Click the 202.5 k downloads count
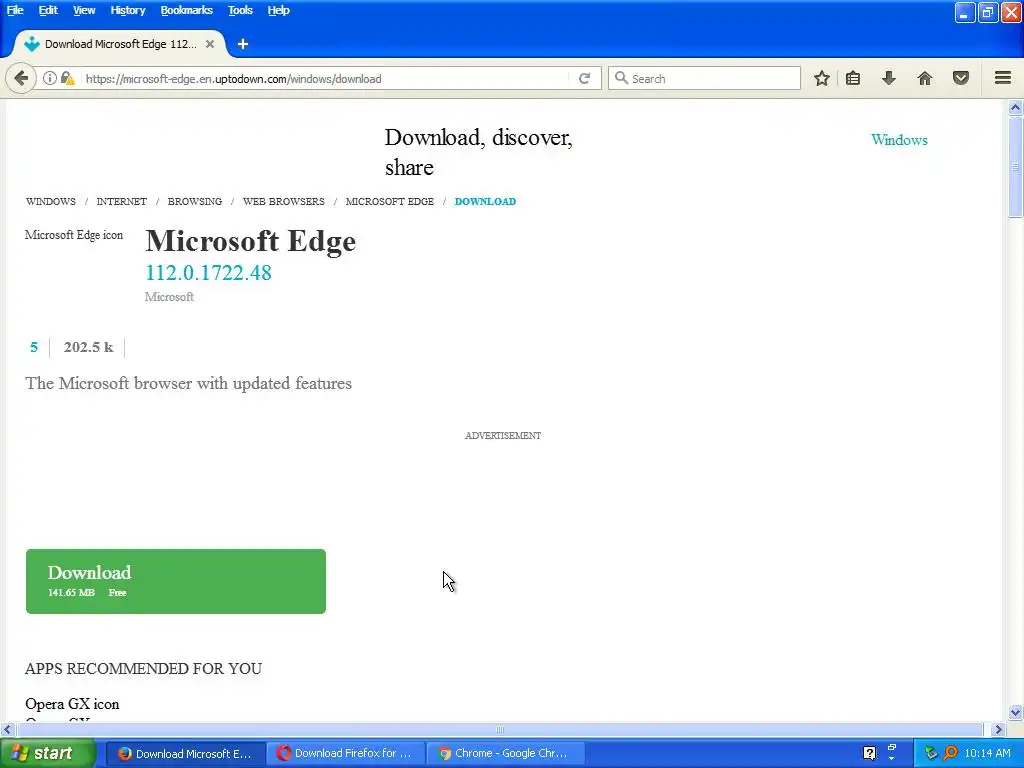The width and height of the screenshot is (1024, 768). click(x=88, y=347)
